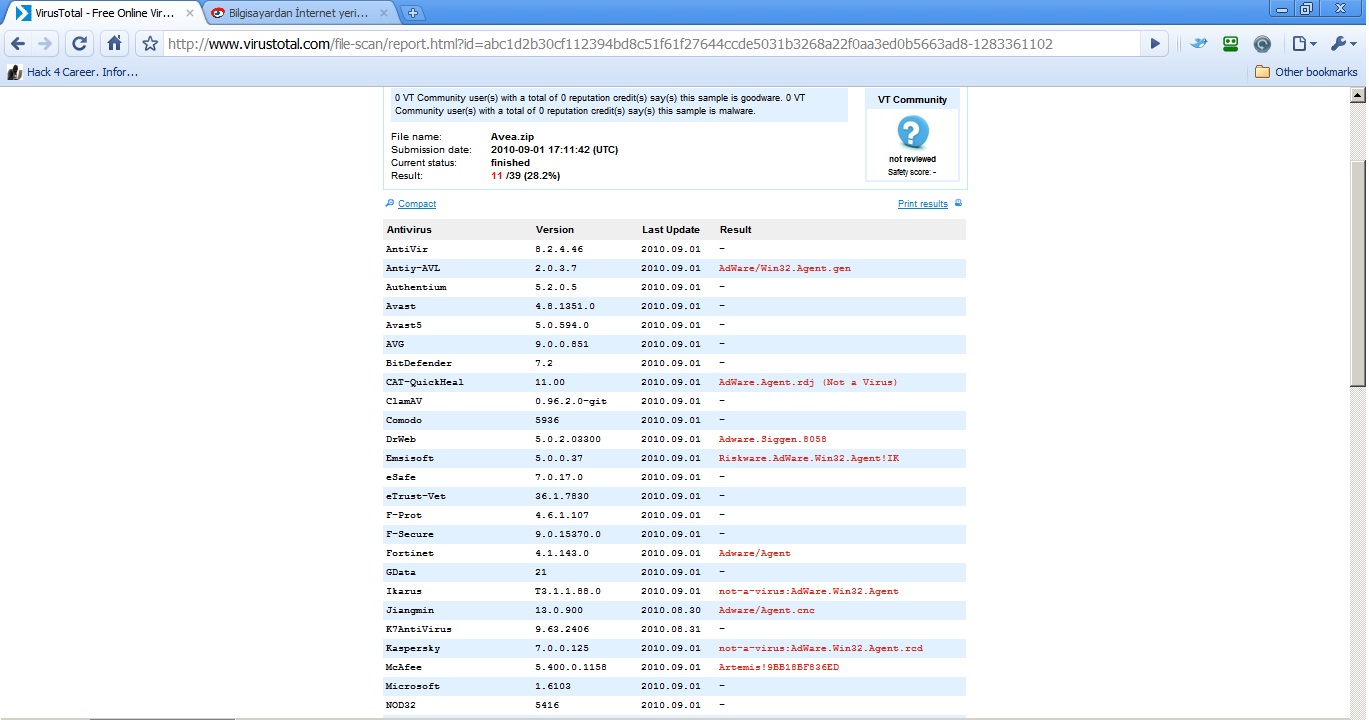The image size is (1369, 720).
Task: Click the Last Update column header
Action: coord(671,230)
